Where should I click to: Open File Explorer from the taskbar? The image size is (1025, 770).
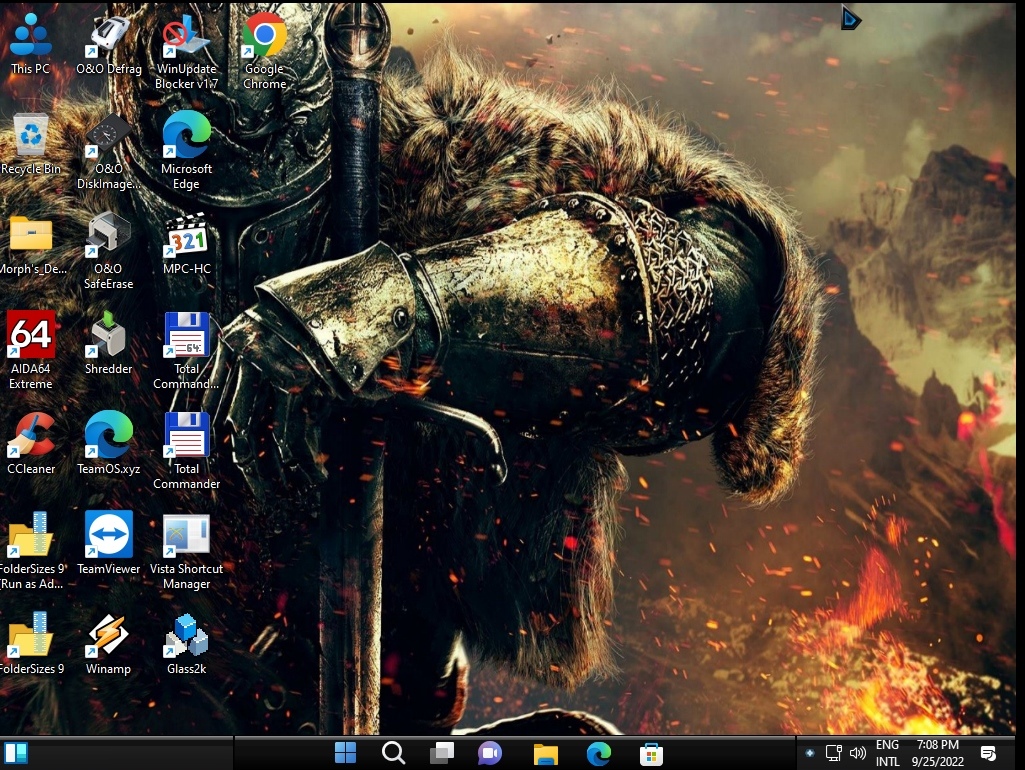pyautogui.click(x=545, y=753)
